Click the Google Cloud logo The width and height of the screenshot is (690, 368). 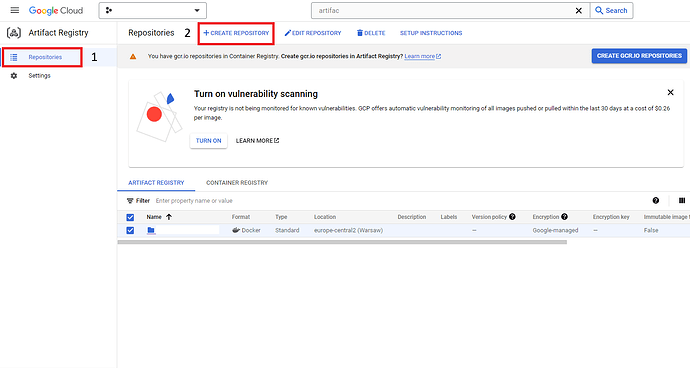tap(56, 11)
